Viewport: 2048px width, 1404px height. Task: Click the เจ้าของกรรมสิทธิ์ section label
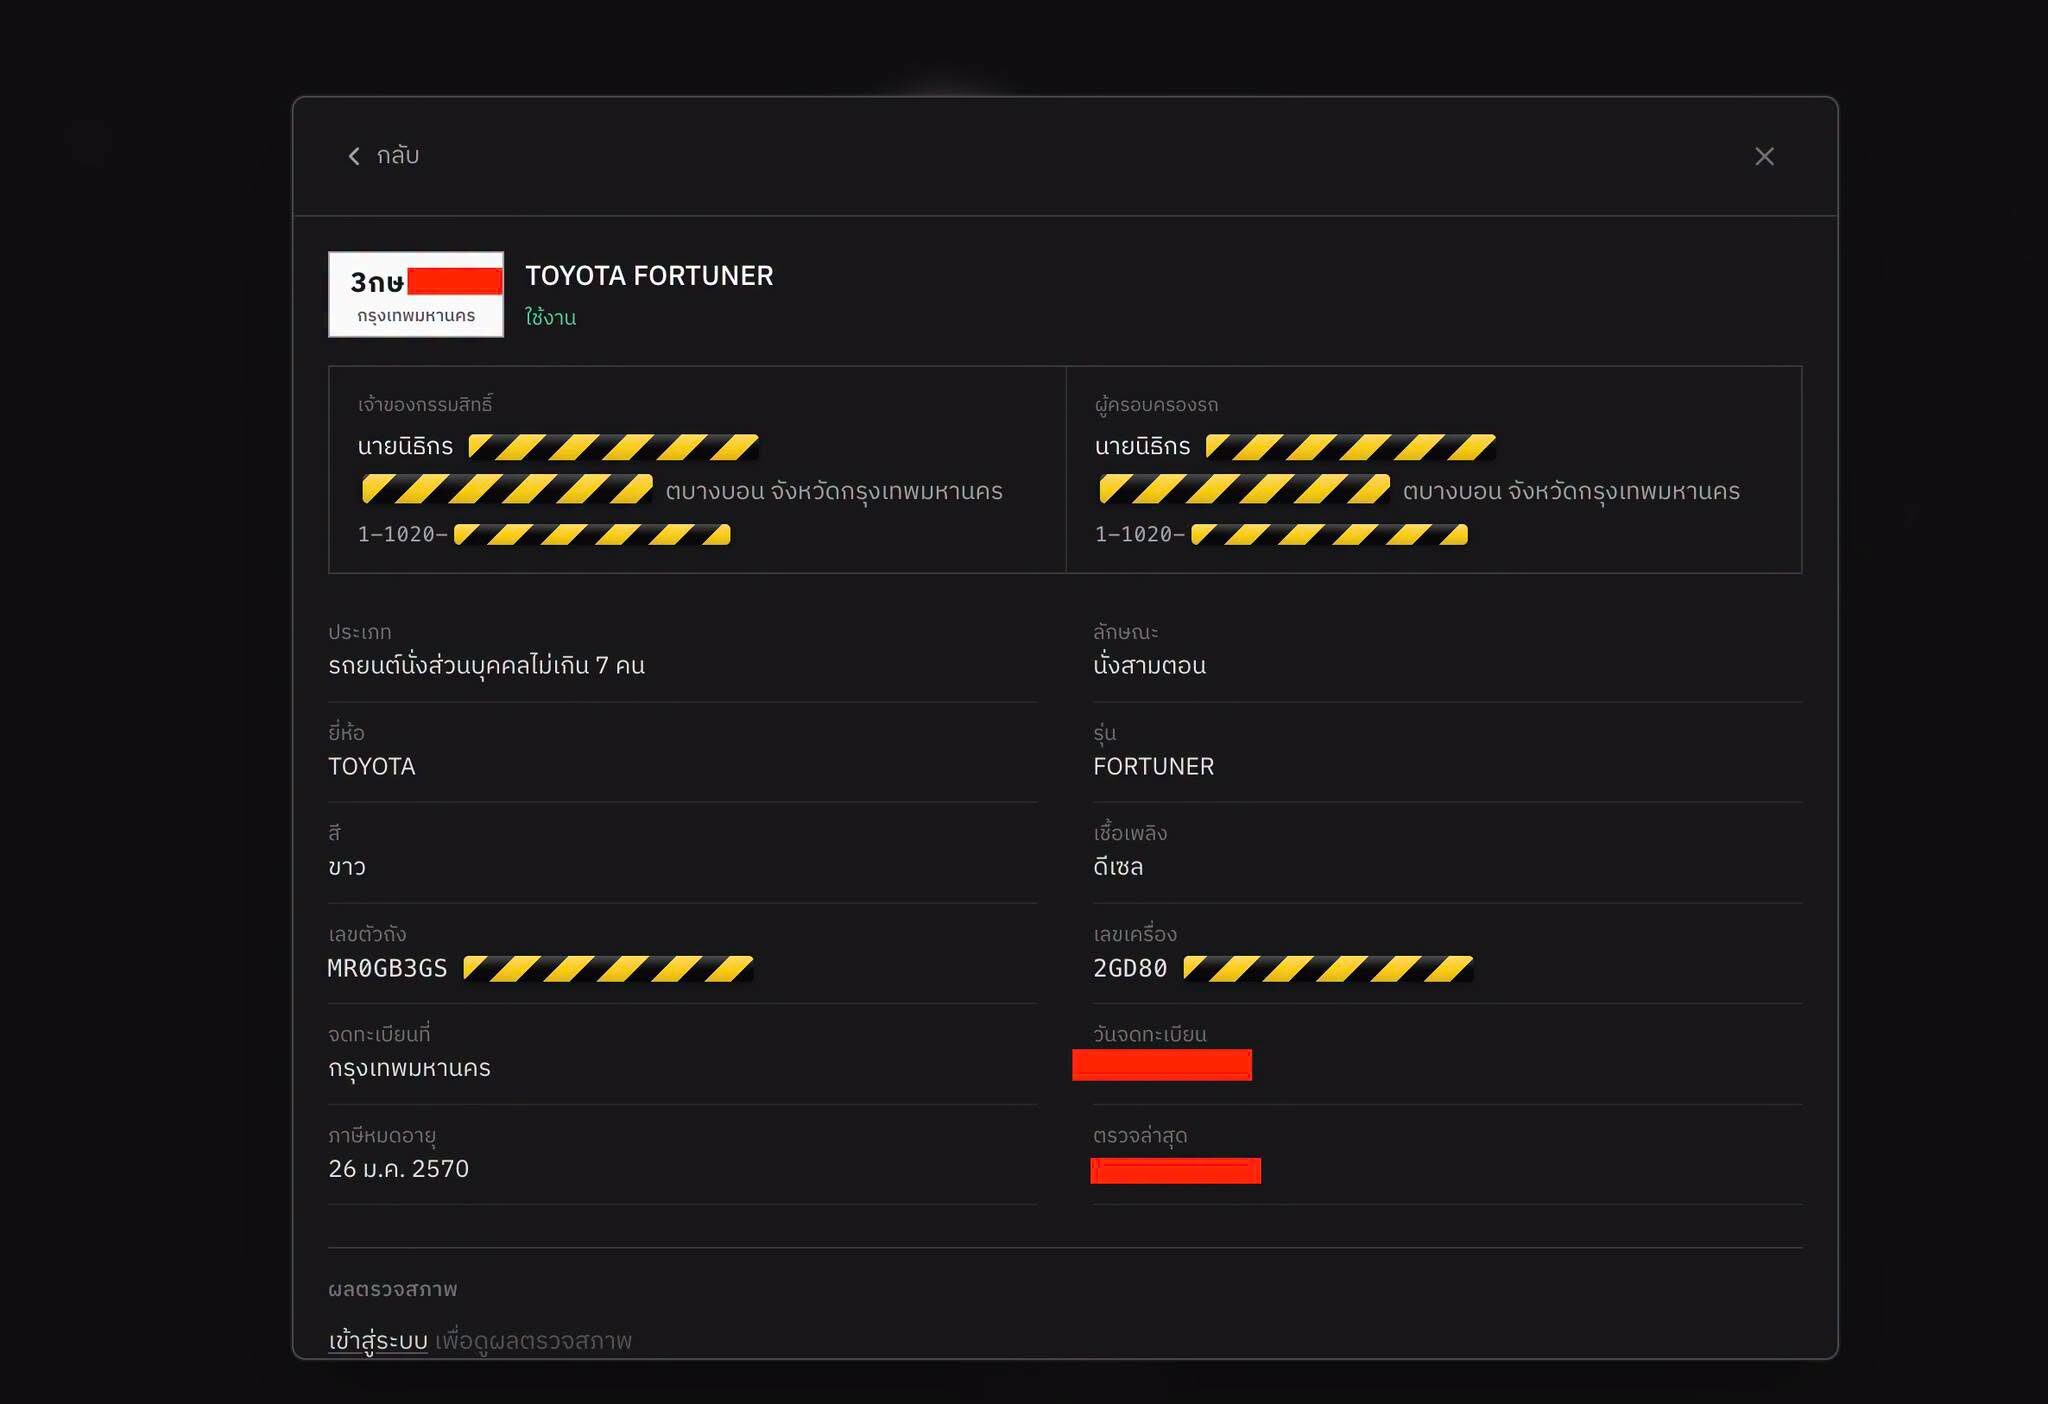click(x=425, y=404)
